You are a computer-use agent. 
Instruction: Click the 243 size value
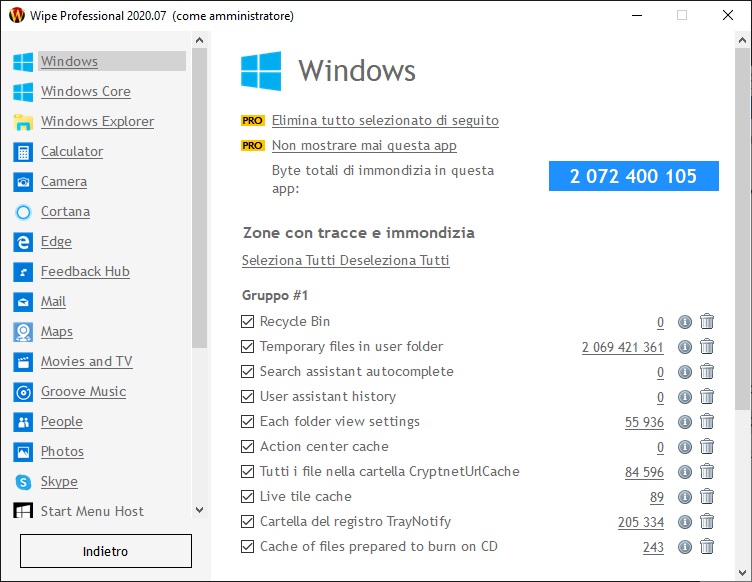pos(653,547)
